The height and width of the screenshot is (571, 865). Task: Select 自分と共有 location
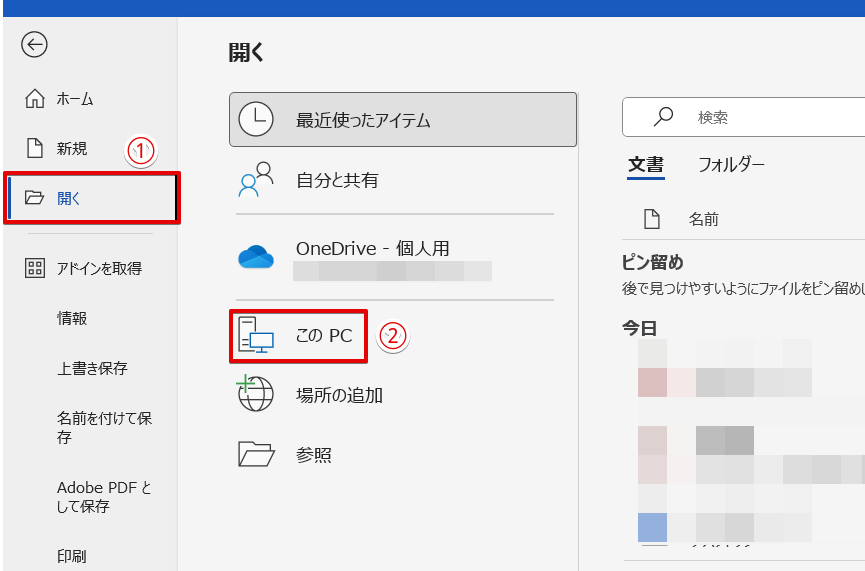point(403,180)
